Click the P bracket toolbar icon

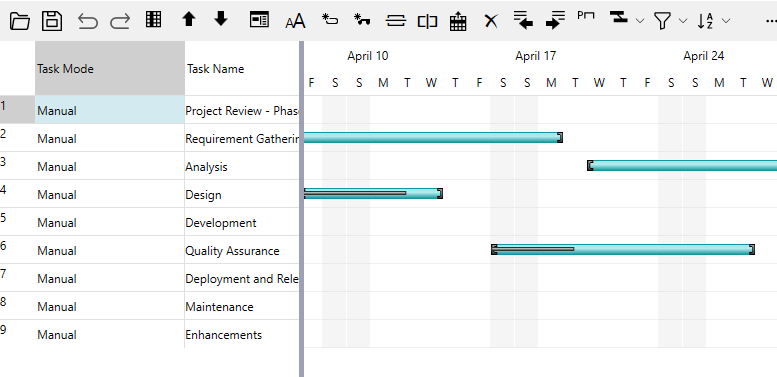tap(586, 15)
